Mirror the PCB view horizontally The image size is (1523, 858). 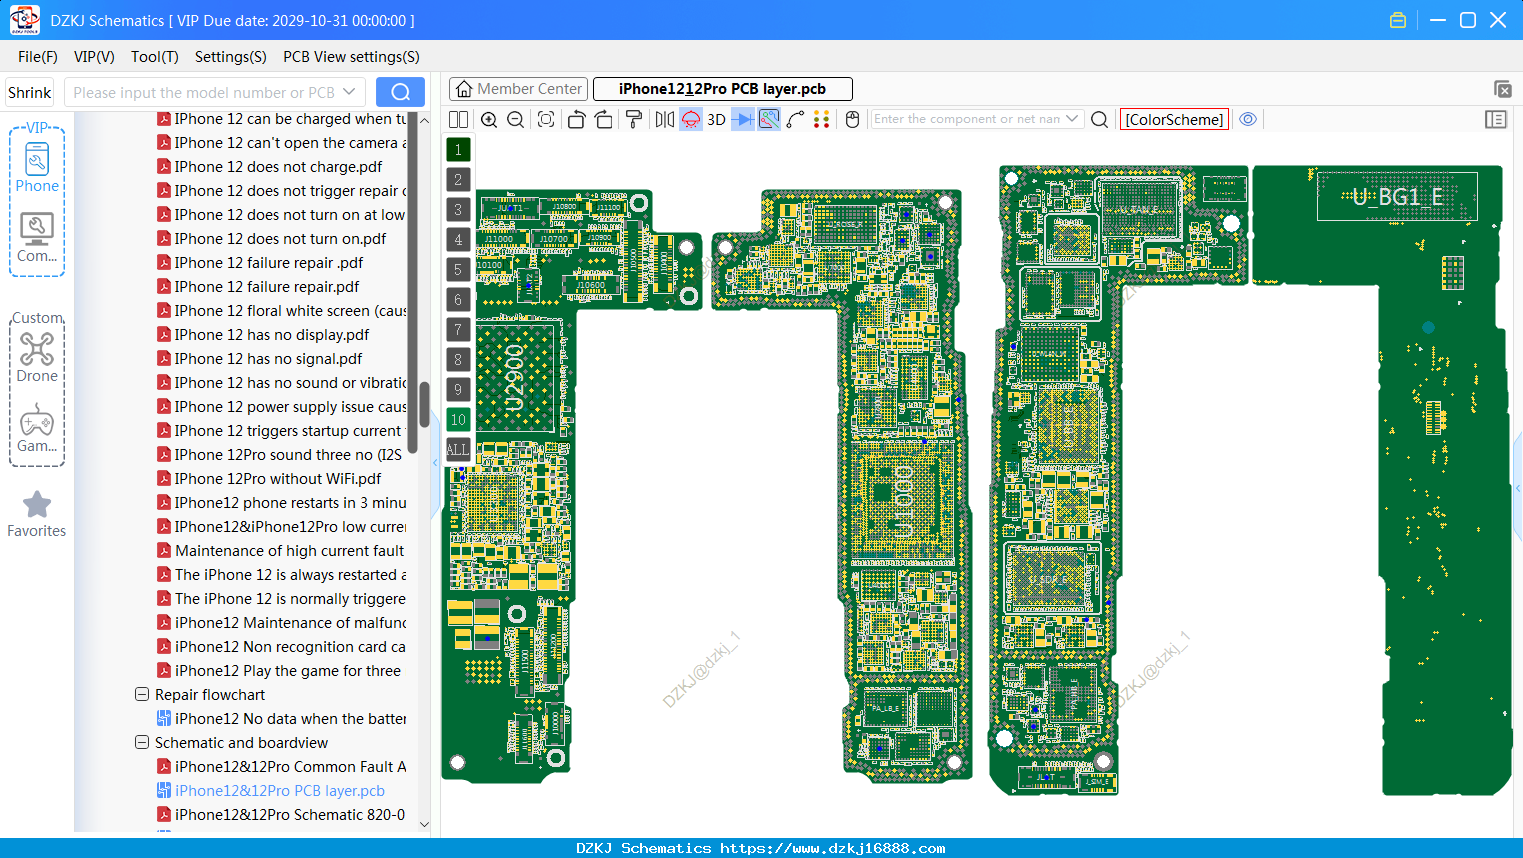664,119
